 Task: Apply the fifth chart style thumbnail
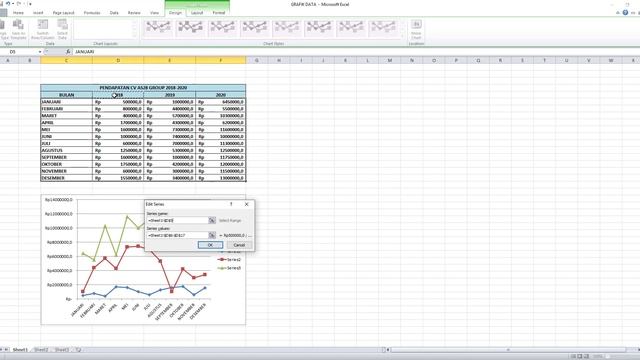(x=287, y=28)
